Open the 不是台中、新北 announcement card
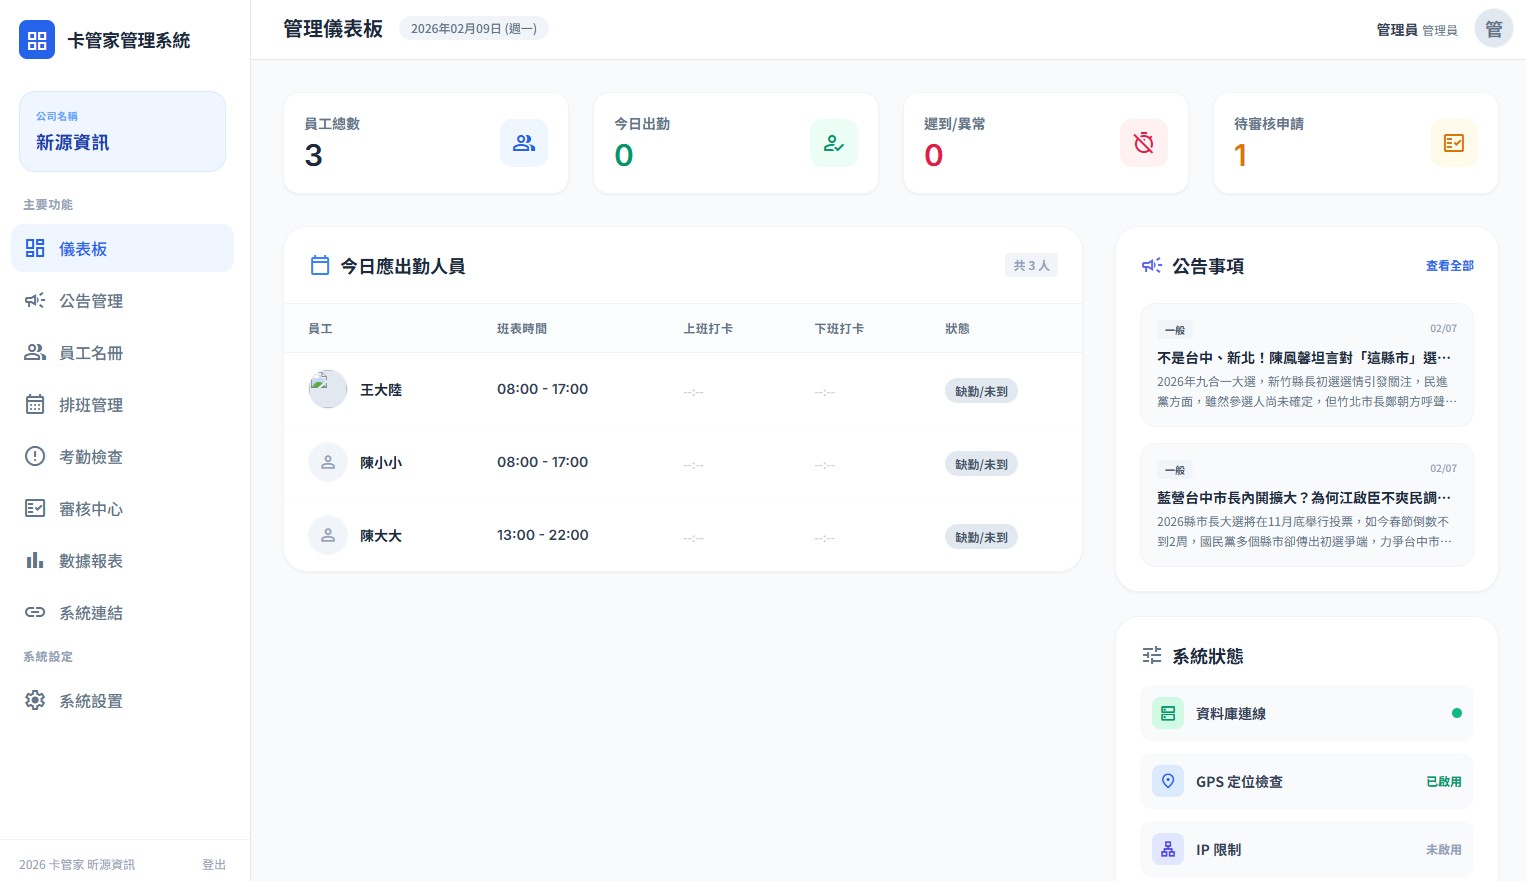 (x=1306, y=366)
